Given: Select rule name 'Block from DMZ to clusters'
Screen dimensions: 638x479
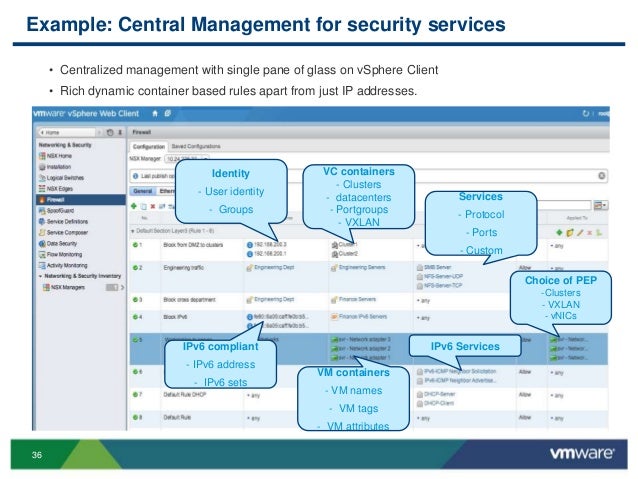Looking at the screenshot, I should point(193,245).
